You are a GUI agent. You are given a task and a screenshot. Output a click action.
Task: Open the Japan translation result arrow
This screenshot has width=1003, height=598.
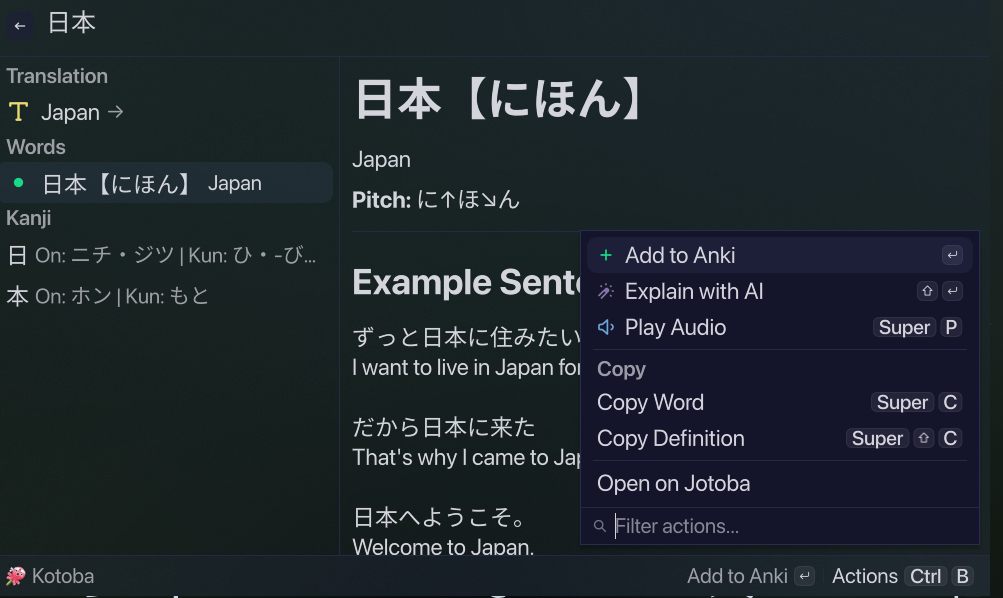click(x=115, y=112)
